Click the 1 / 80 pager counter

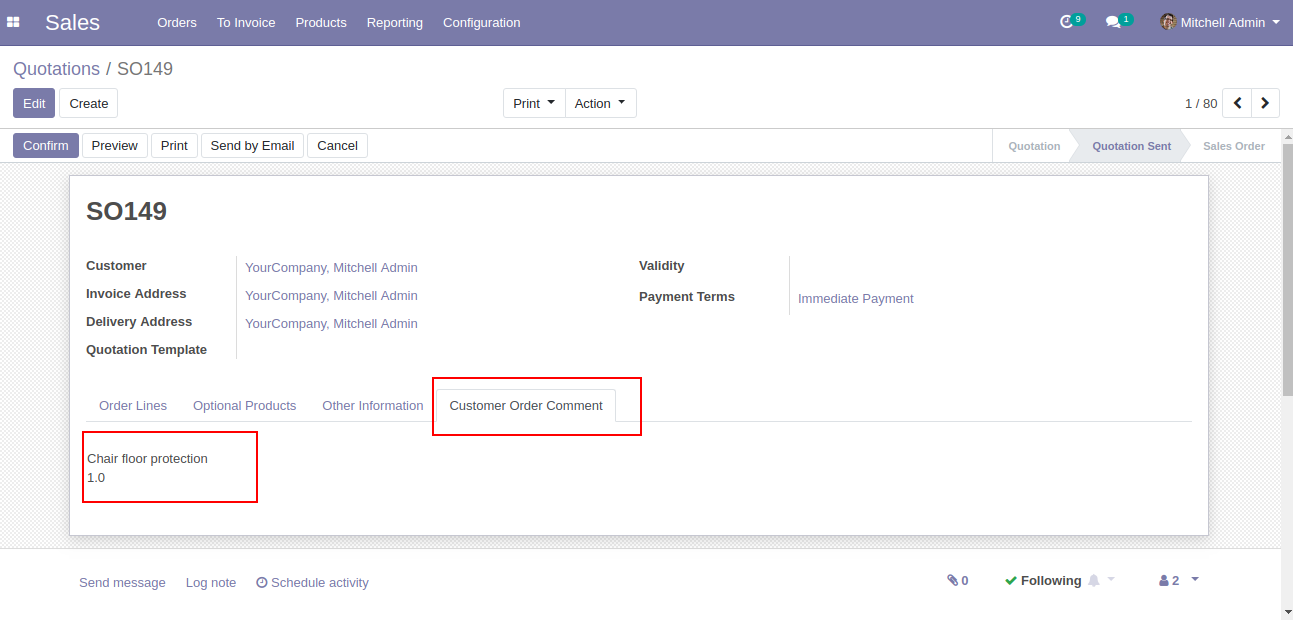1201,103
